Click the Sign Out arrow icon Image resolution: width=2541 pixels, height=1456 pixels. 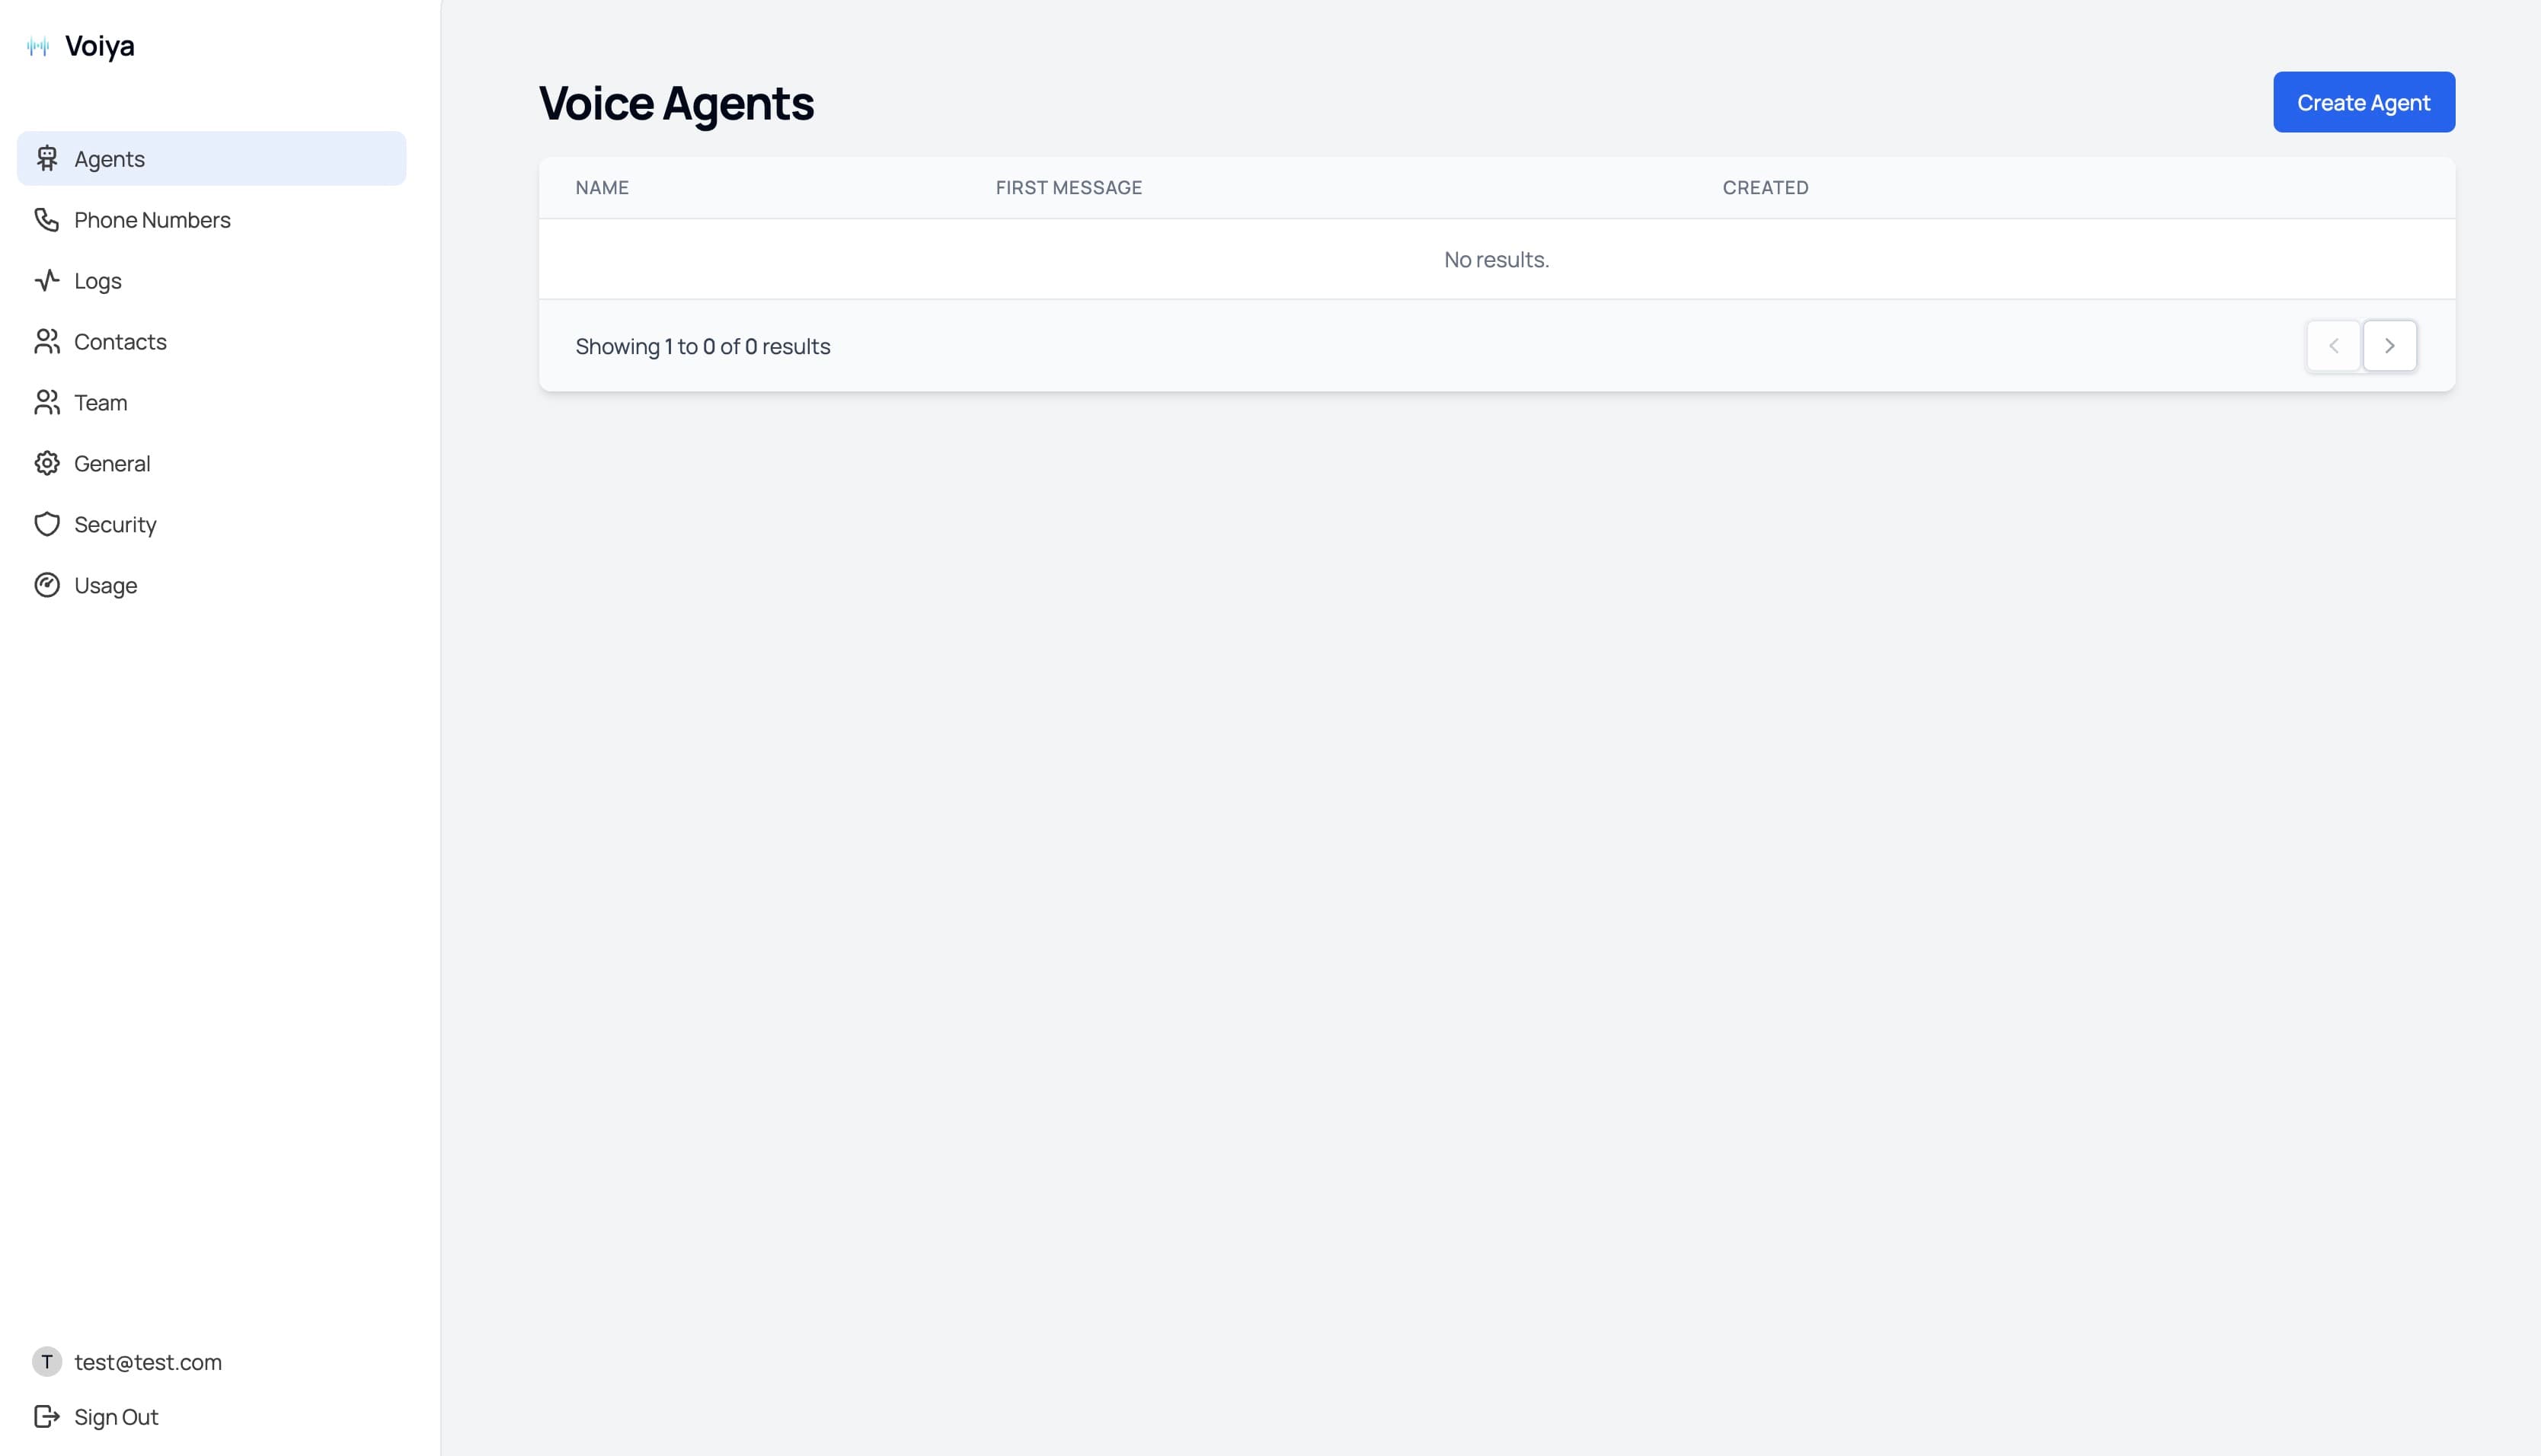[x=47, y=1416]
